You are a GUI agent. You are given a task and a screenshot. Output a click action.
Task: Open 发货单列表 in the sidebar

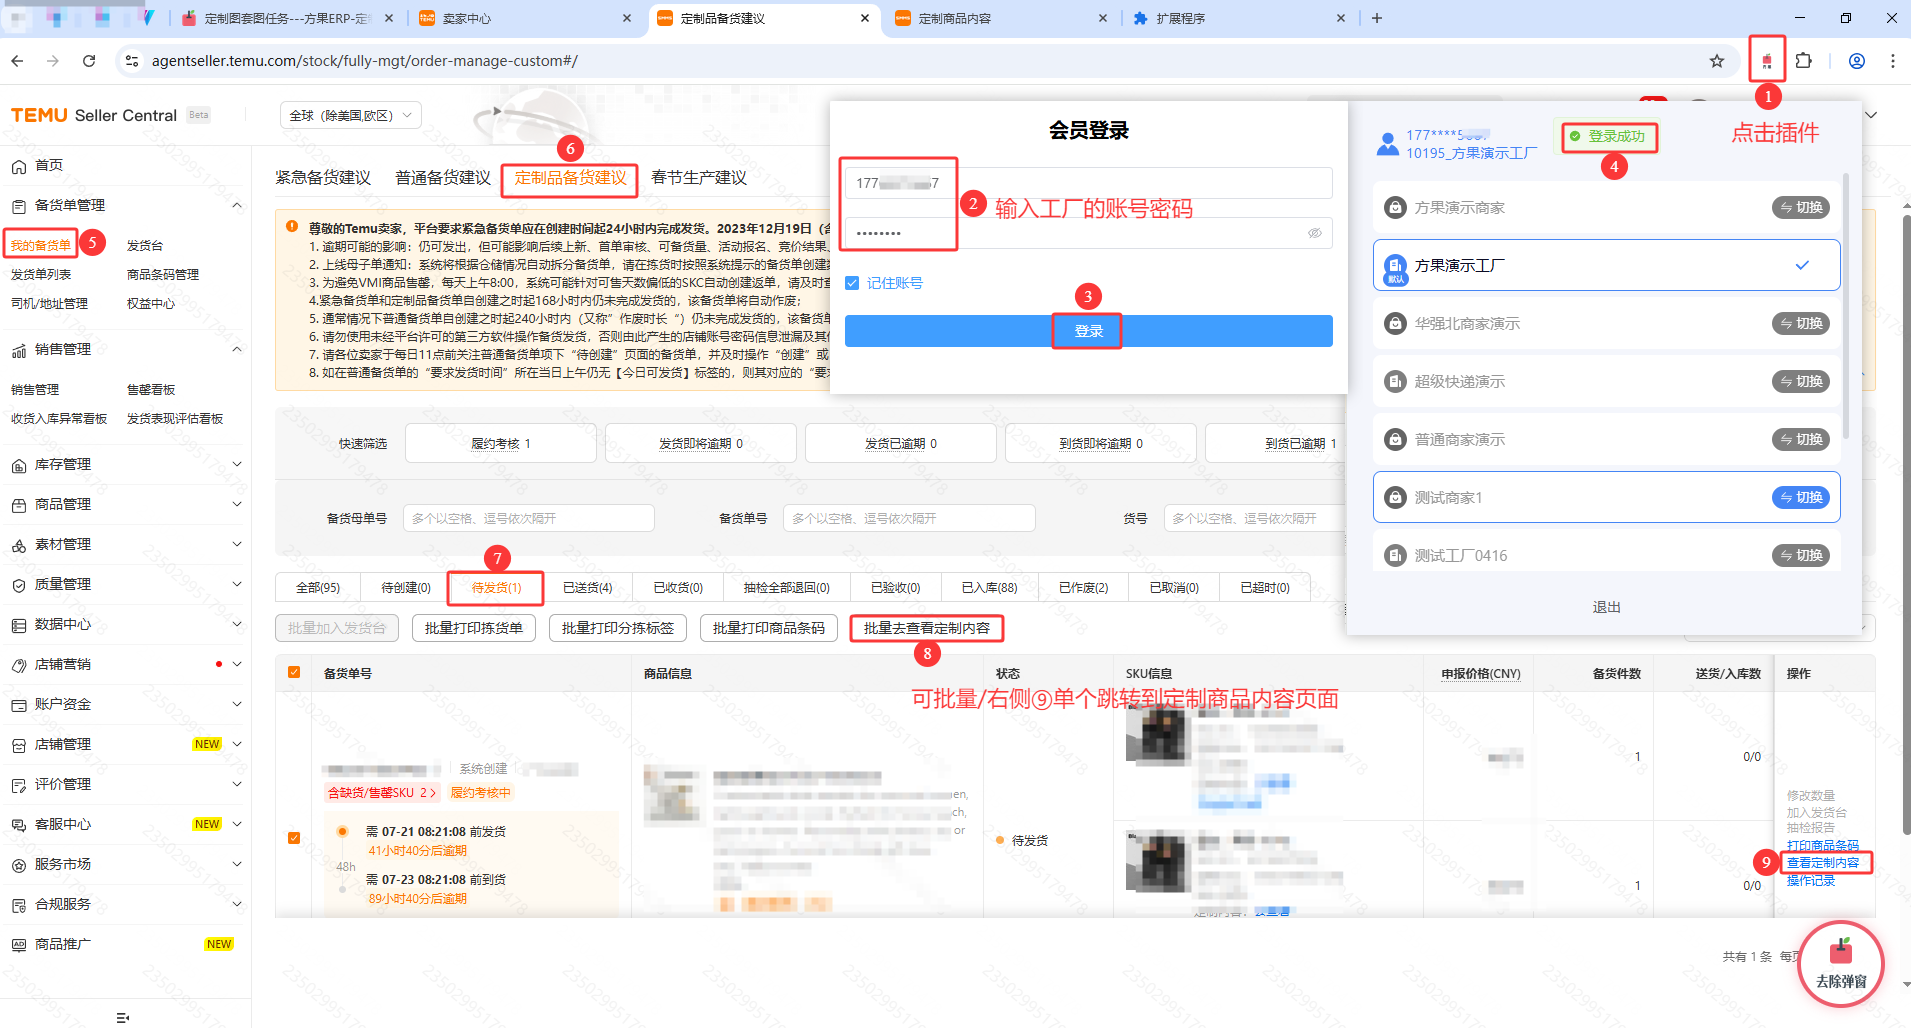41,275
